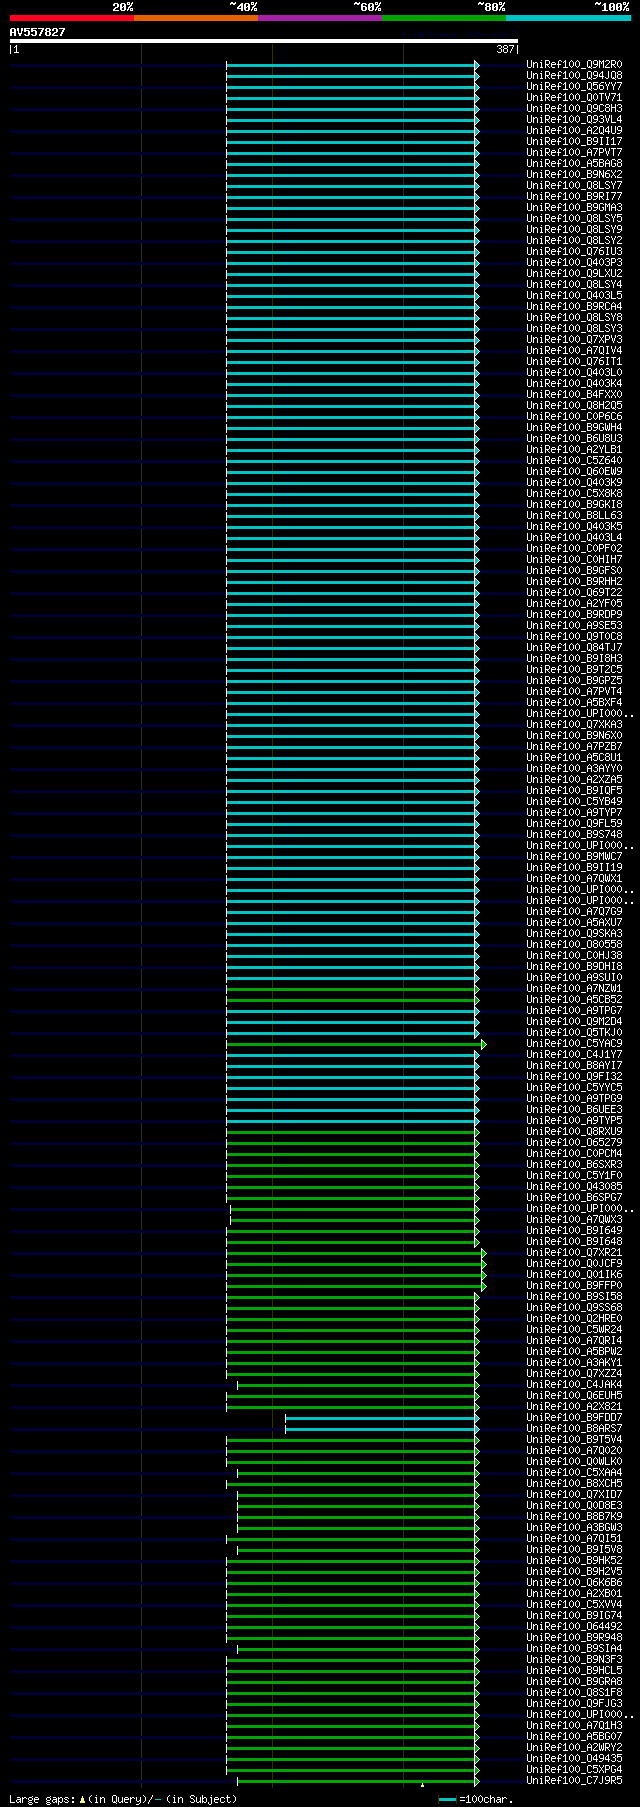Select the UniRef100_B9II17 label
The width and height of the screenshot is (640, 1807).
click(x=574, y=142)
